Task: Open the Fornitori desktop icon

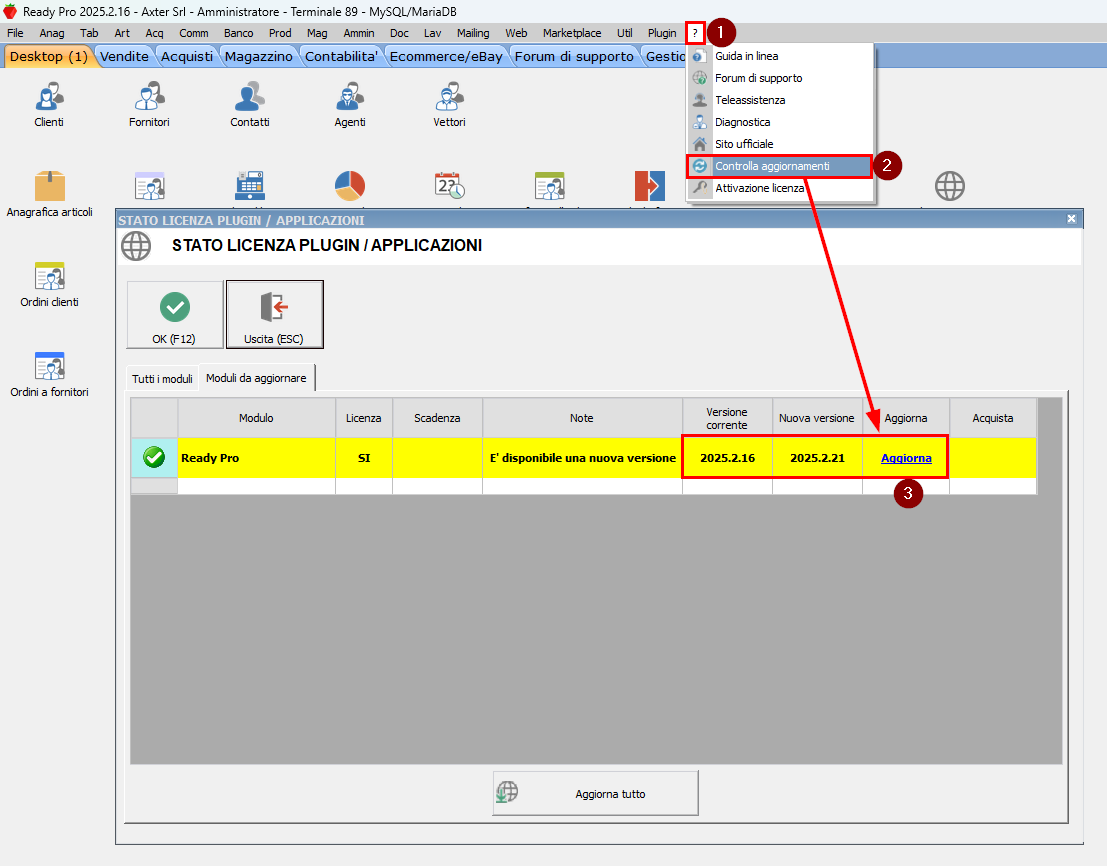Action: click(149, 104)
